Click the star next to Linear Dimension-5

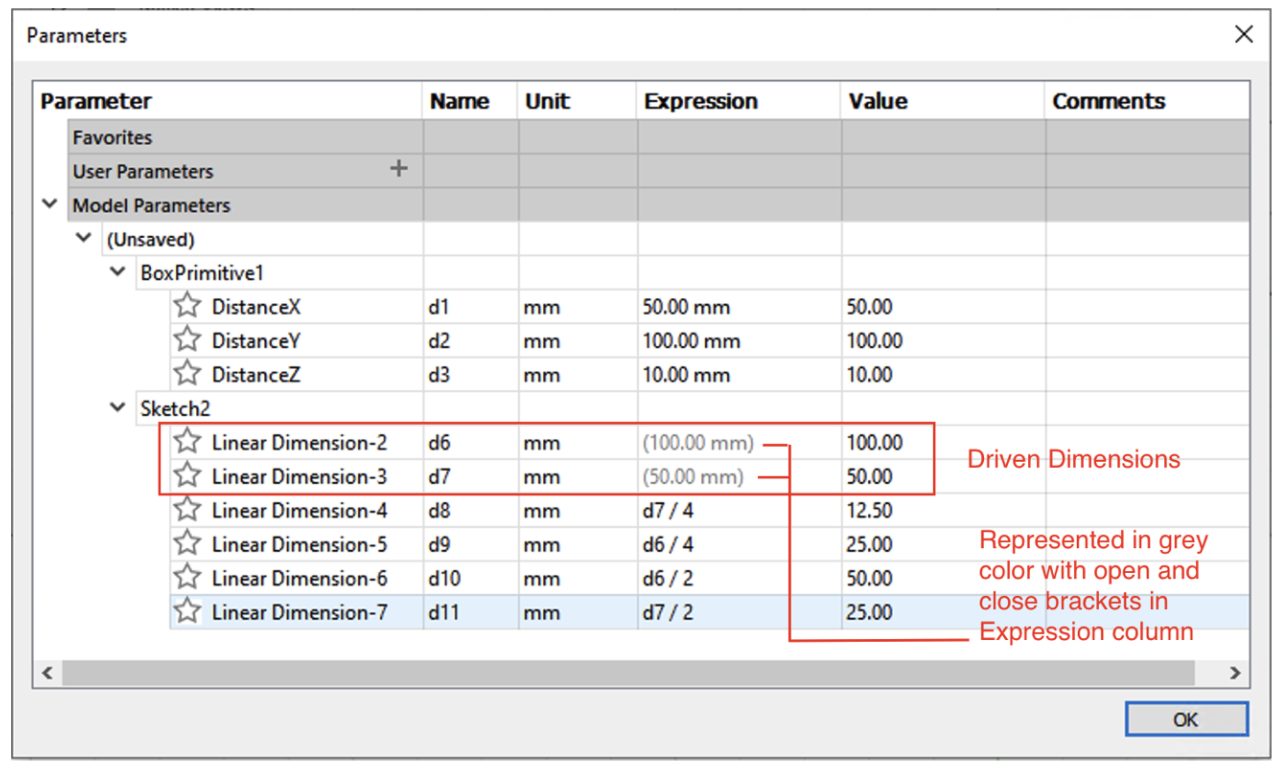click(187, 545)
